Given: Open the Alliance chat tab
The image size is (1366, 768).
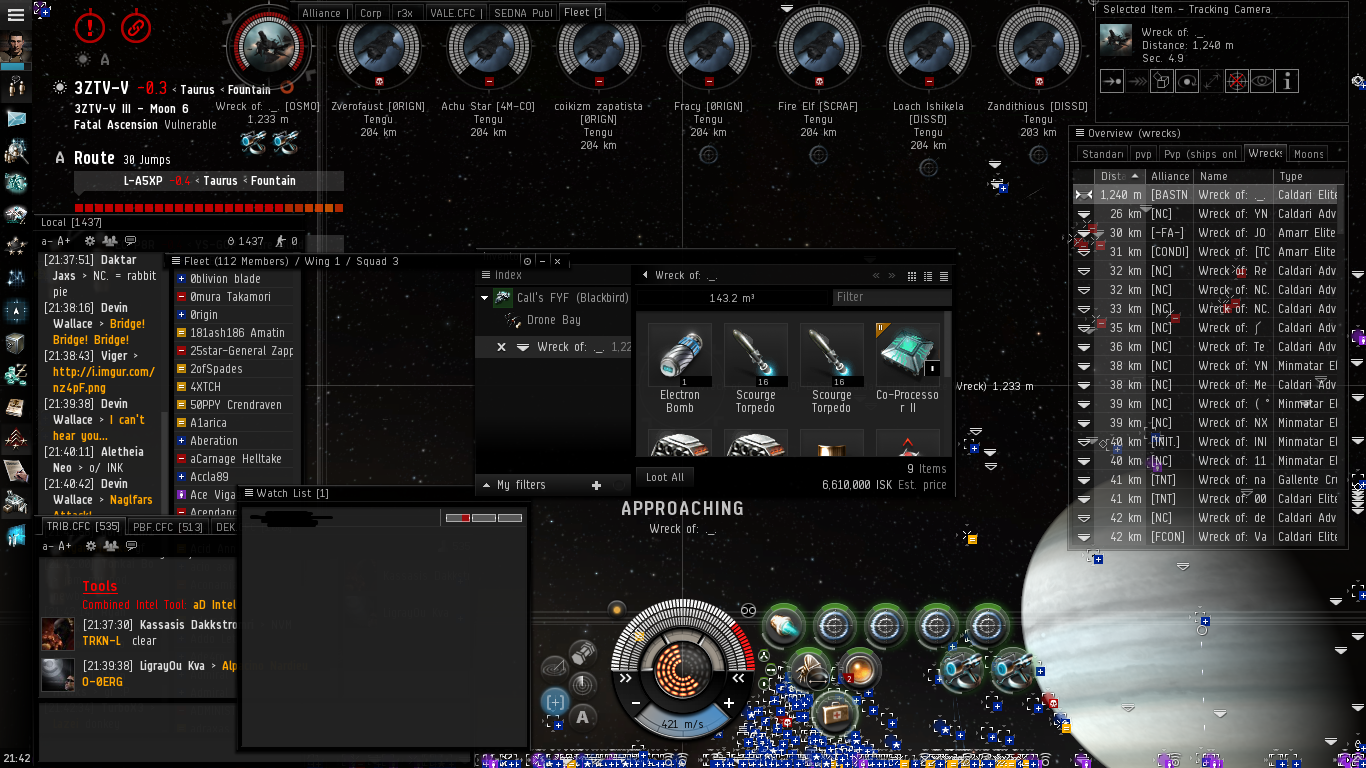Looking at the screenshot, I should pos(325,13).
